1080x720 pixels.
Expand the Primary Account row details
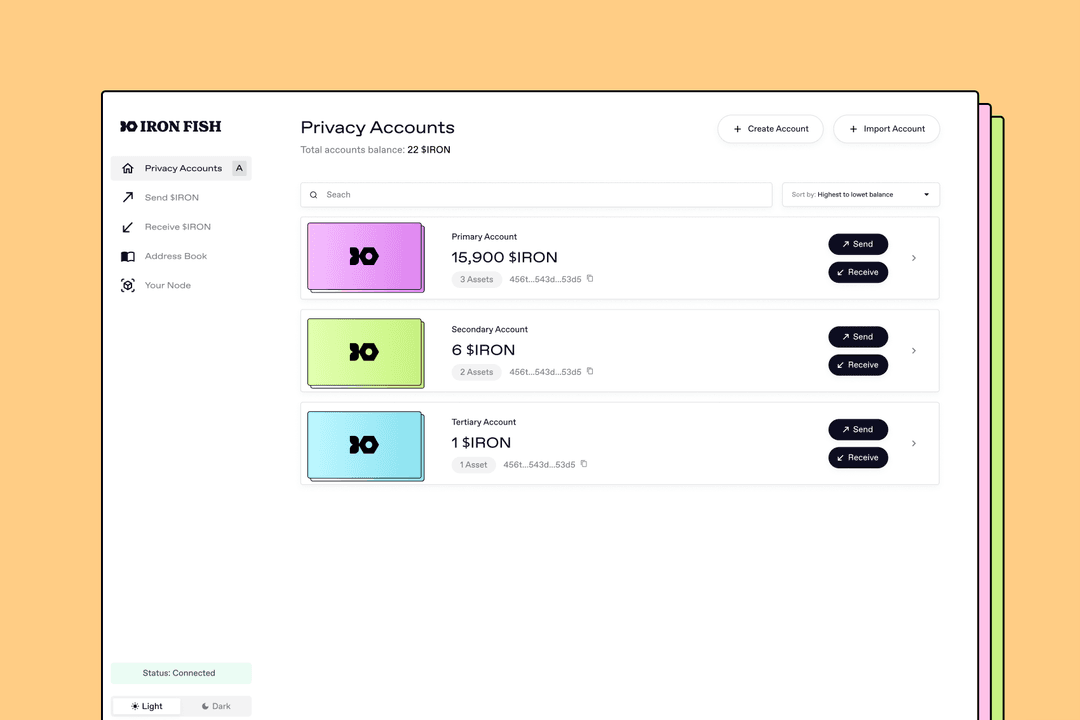[x=913, y=258]
